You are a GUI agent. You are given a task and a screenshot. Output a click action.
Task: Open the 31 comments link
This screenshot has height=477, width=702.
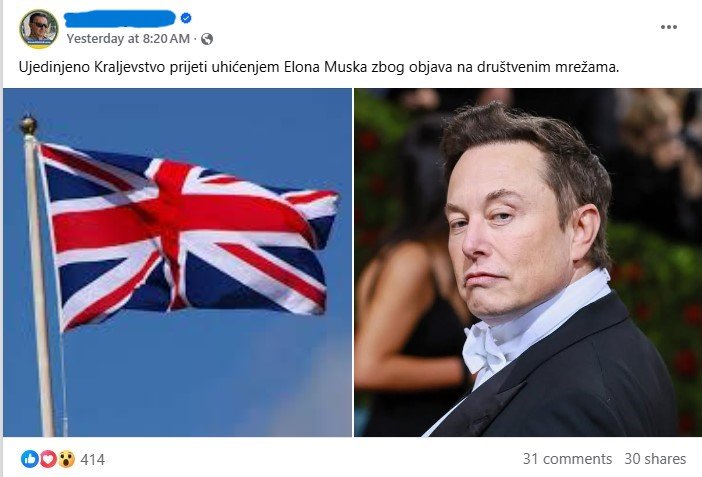[x=567, y=459]
